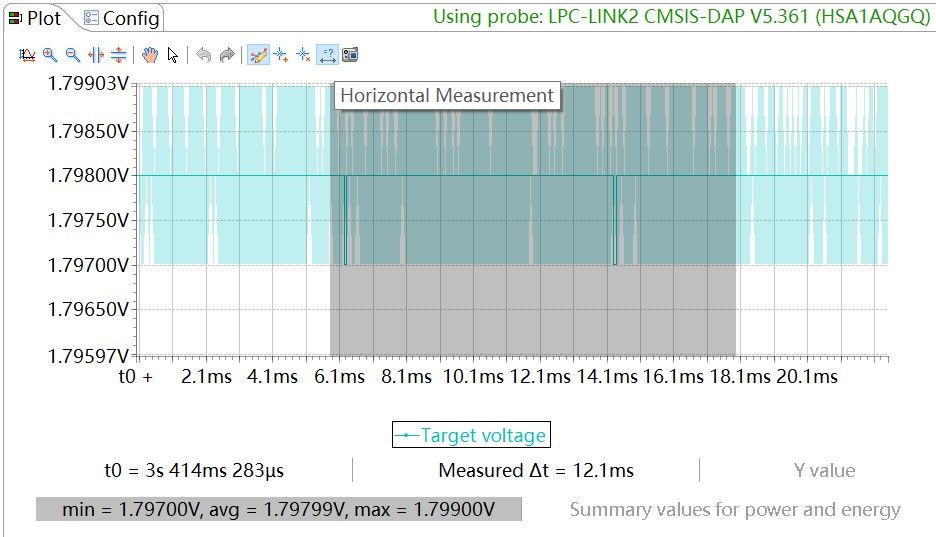Click the camera snapshot icon
The width and height of the screenshot is (936, 537).
click(350, 55)
